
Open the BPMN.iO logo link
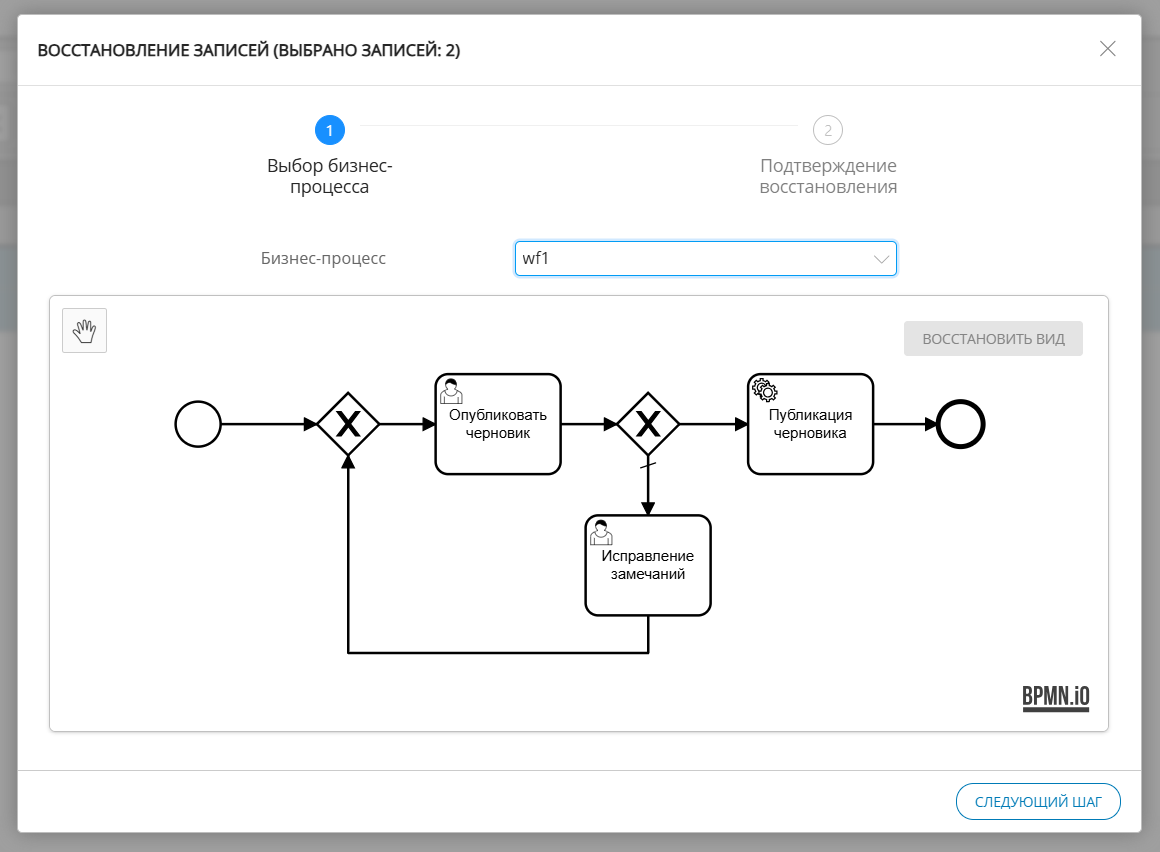1055,698
